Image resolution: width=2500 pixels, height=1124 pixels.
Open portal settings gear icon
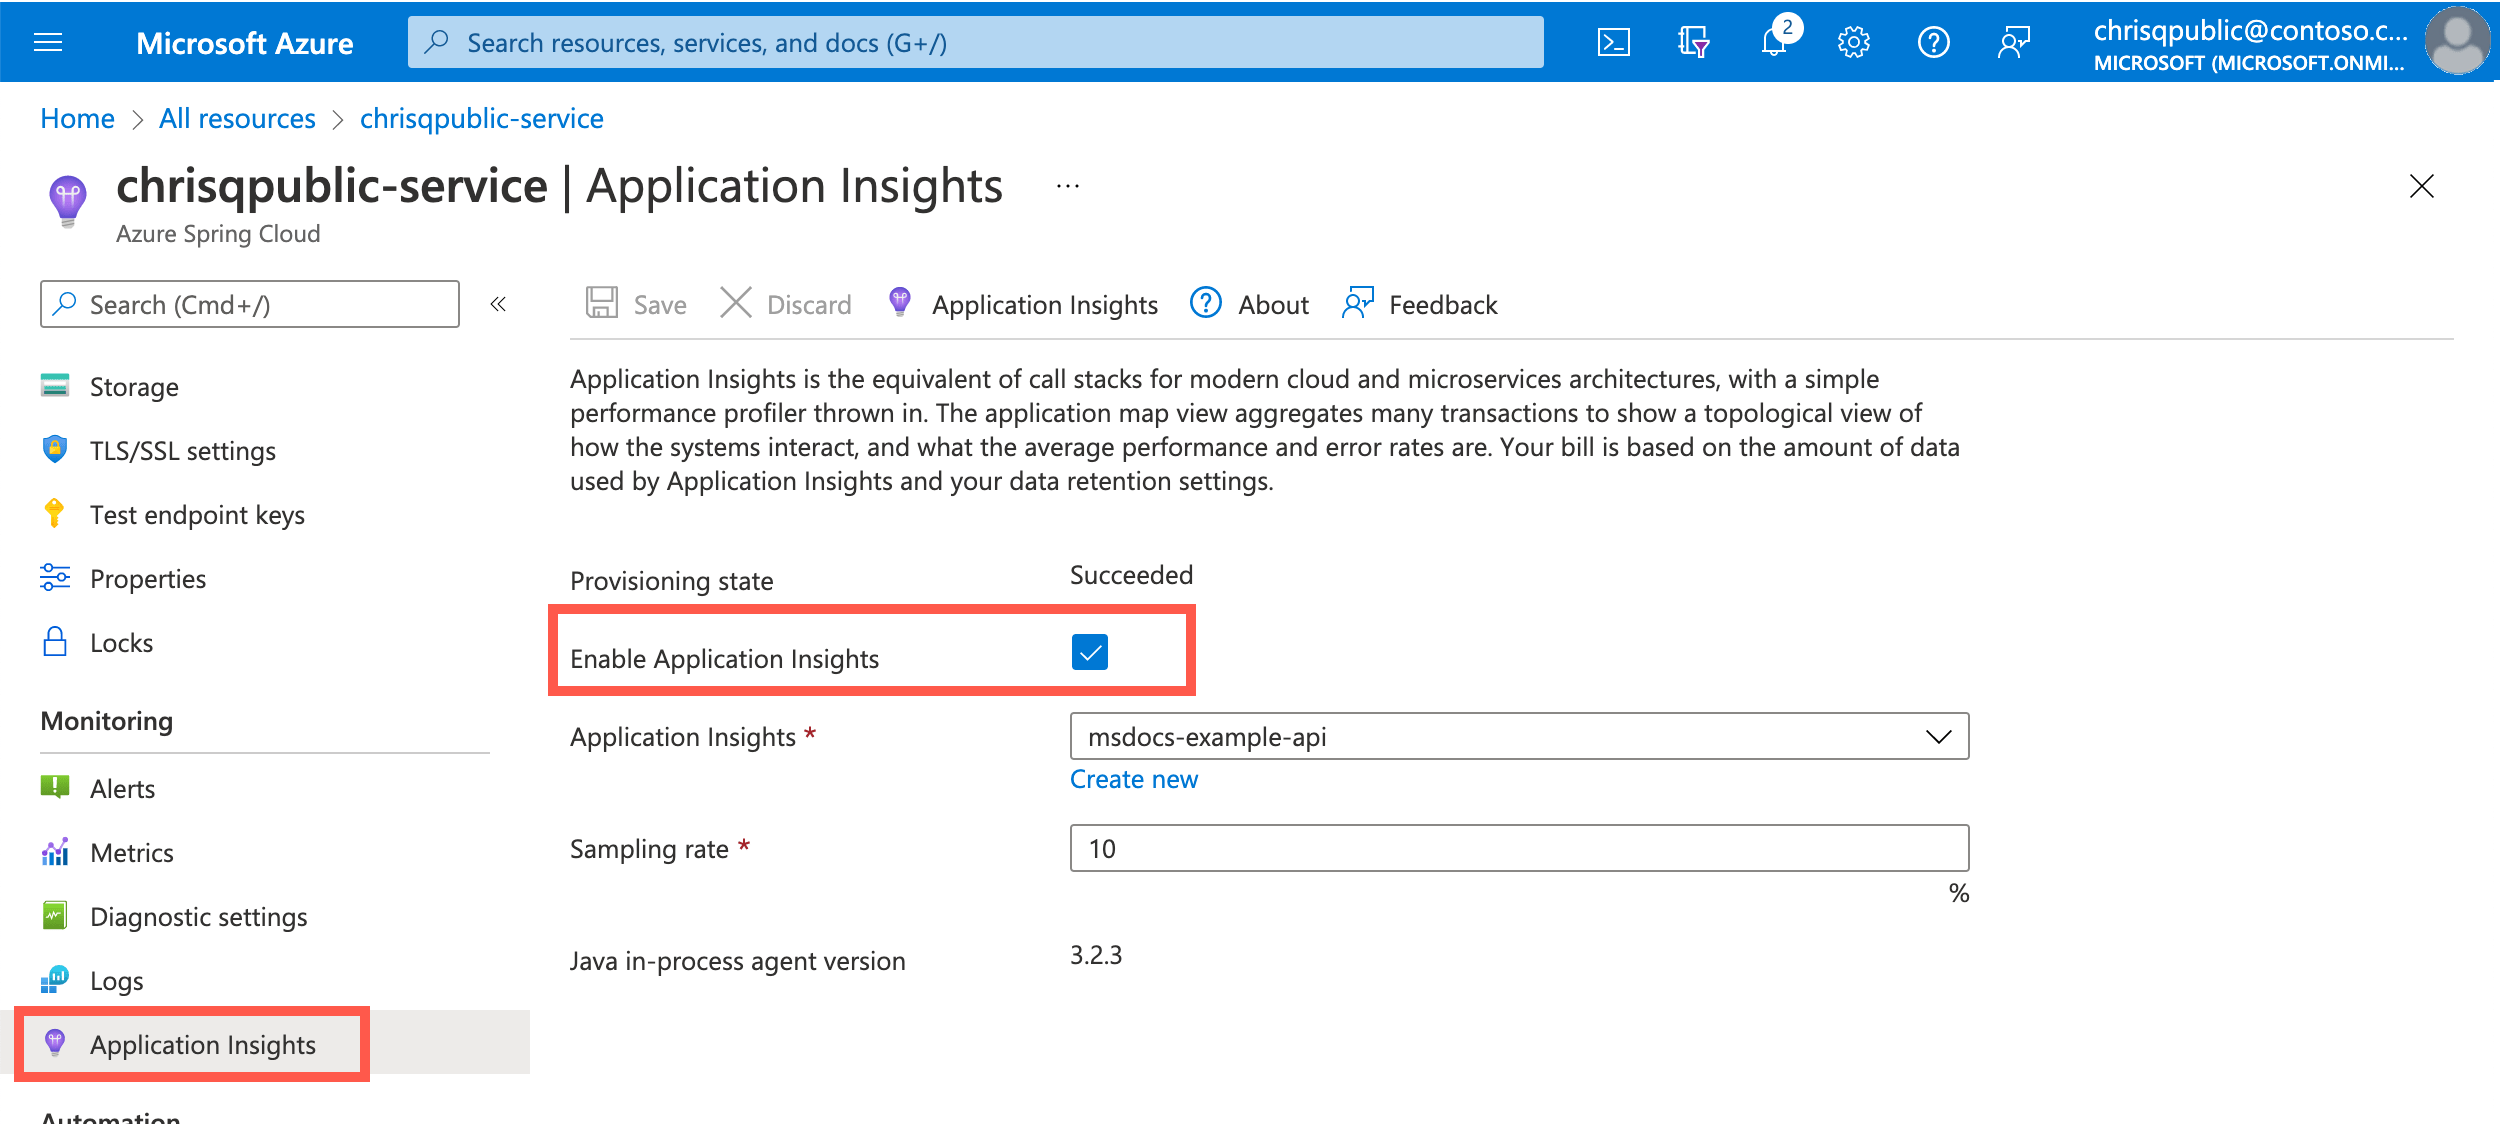point(1854,41)
